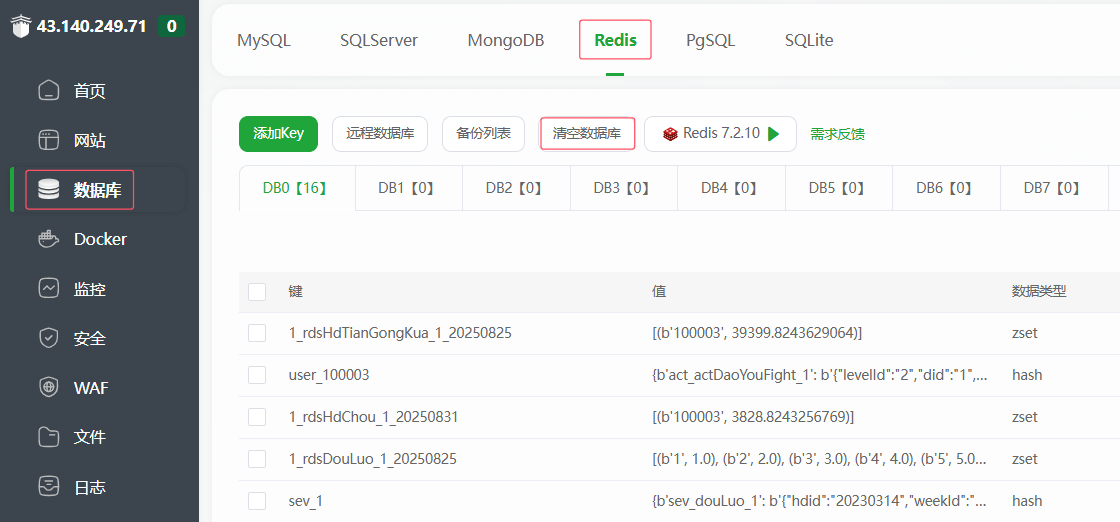Select the sev_1 row checkbox
Screen dimensions: 1120x522
(257, 501)
